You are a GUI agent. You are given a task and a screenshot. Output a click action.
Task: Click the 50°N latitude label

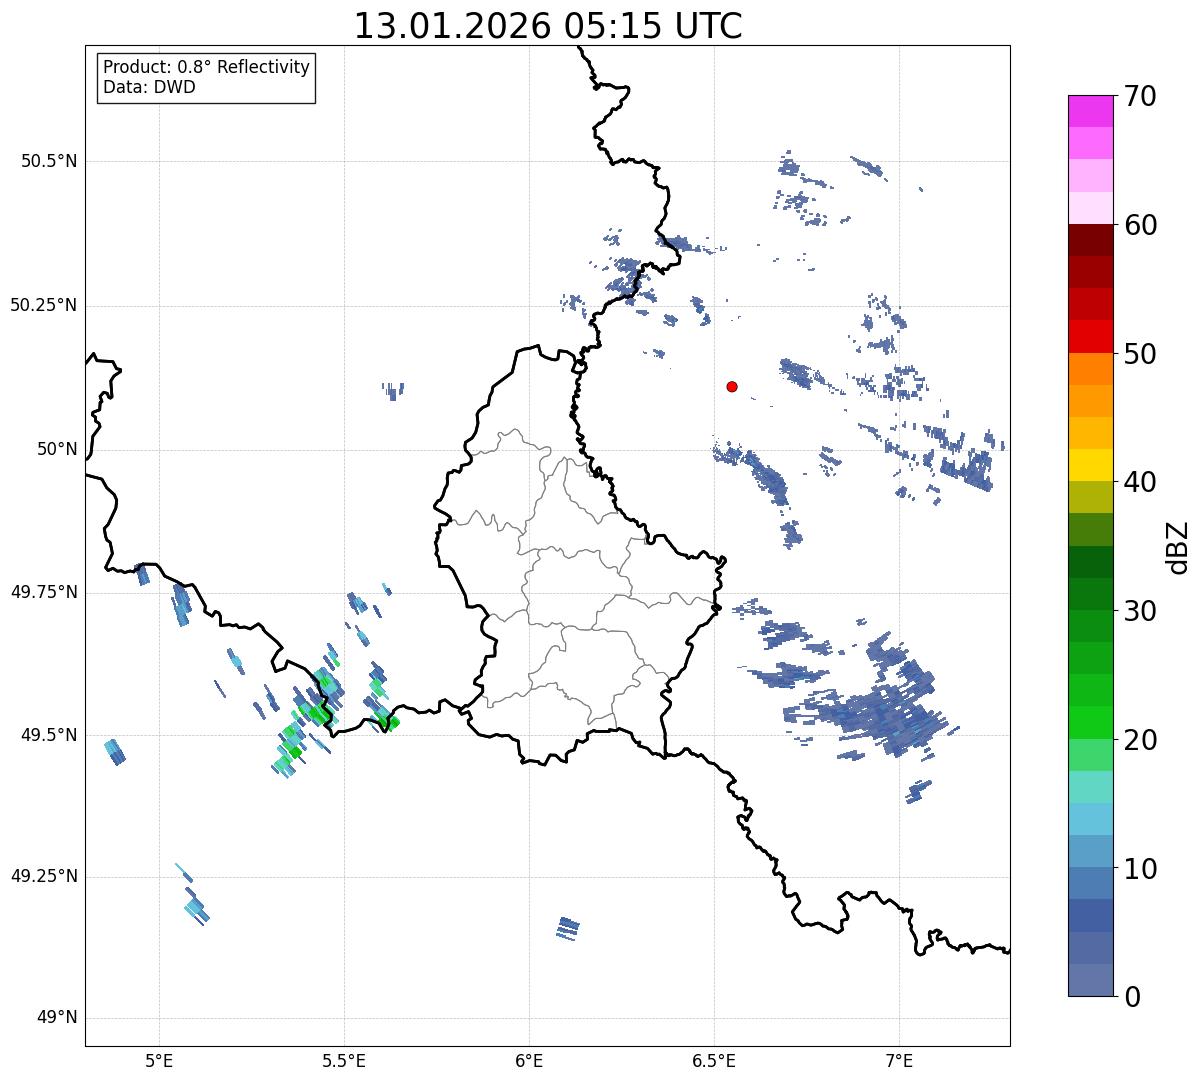tap(56, 449)
